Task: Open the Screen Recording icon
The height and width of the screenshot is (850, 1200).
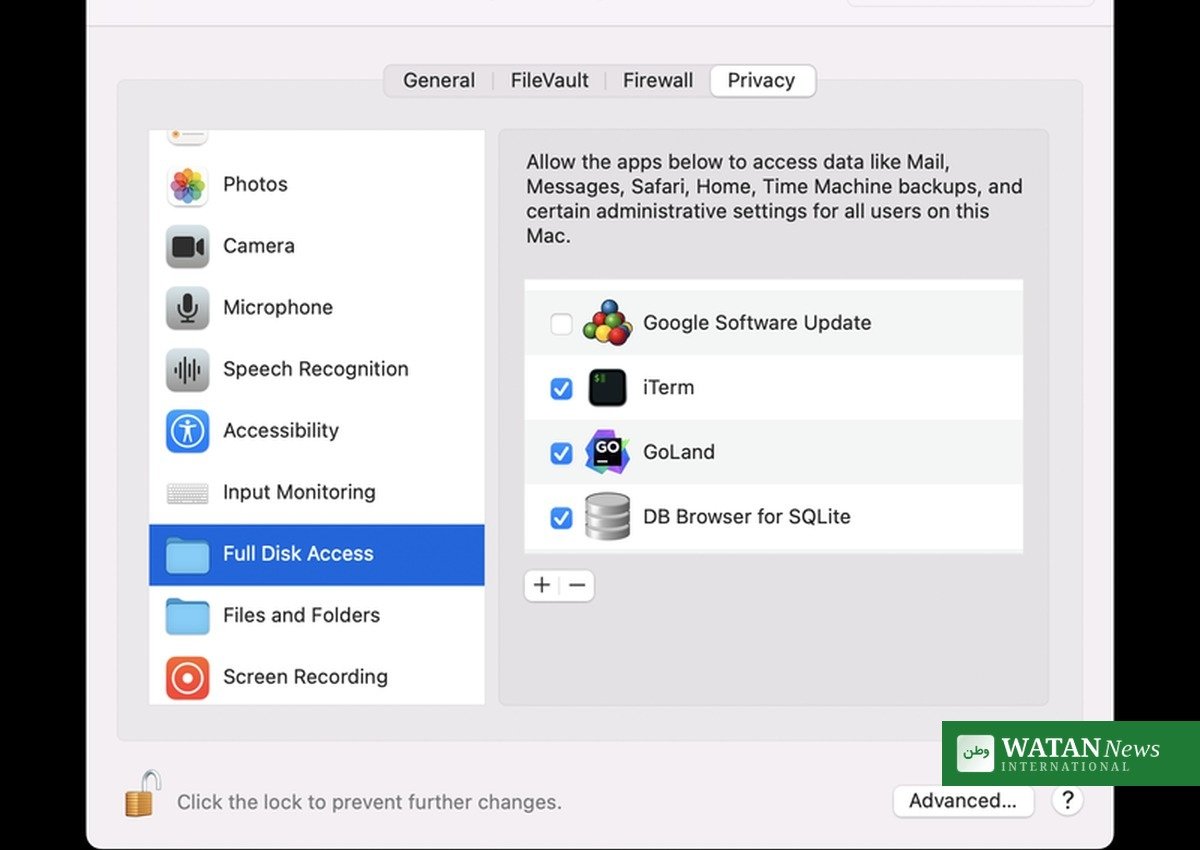Action: (187, 678)
